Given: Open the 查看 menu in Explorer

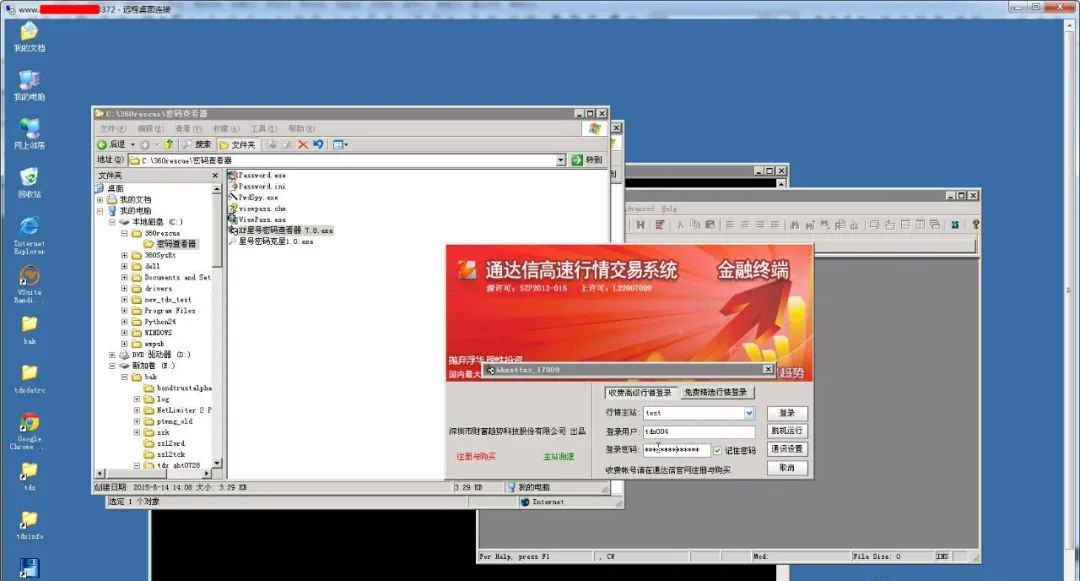Looking at the screenshot, I should [x=187, y=129].
